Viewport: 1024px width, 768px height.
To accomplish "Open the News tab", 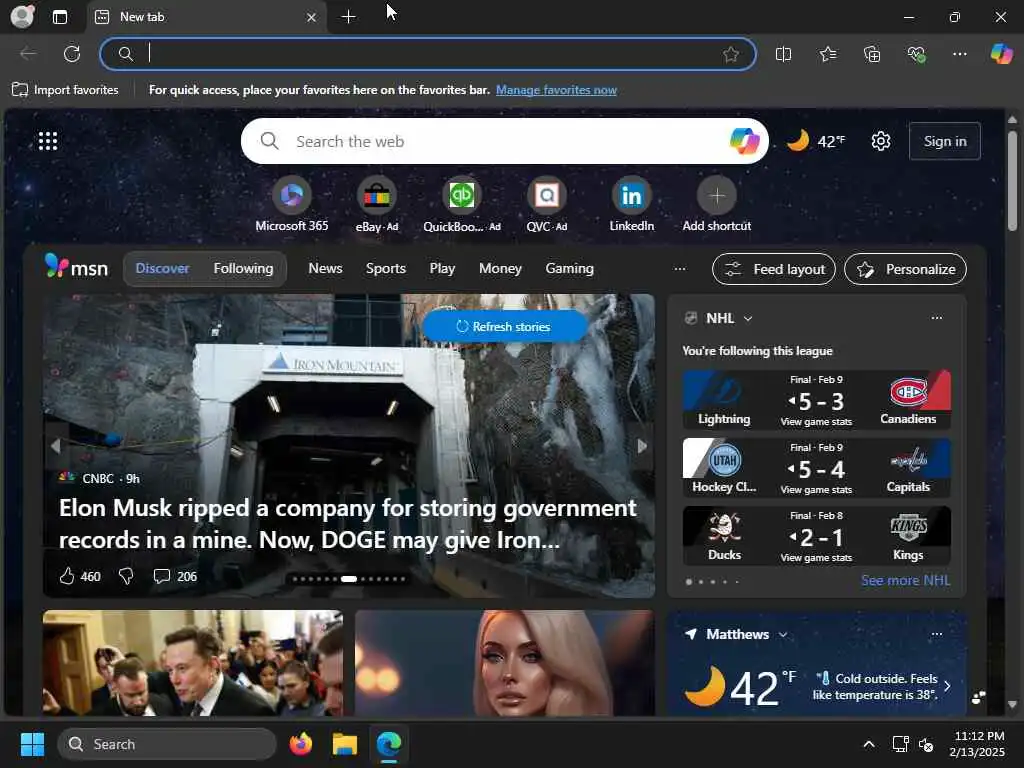I will [325, 268].
